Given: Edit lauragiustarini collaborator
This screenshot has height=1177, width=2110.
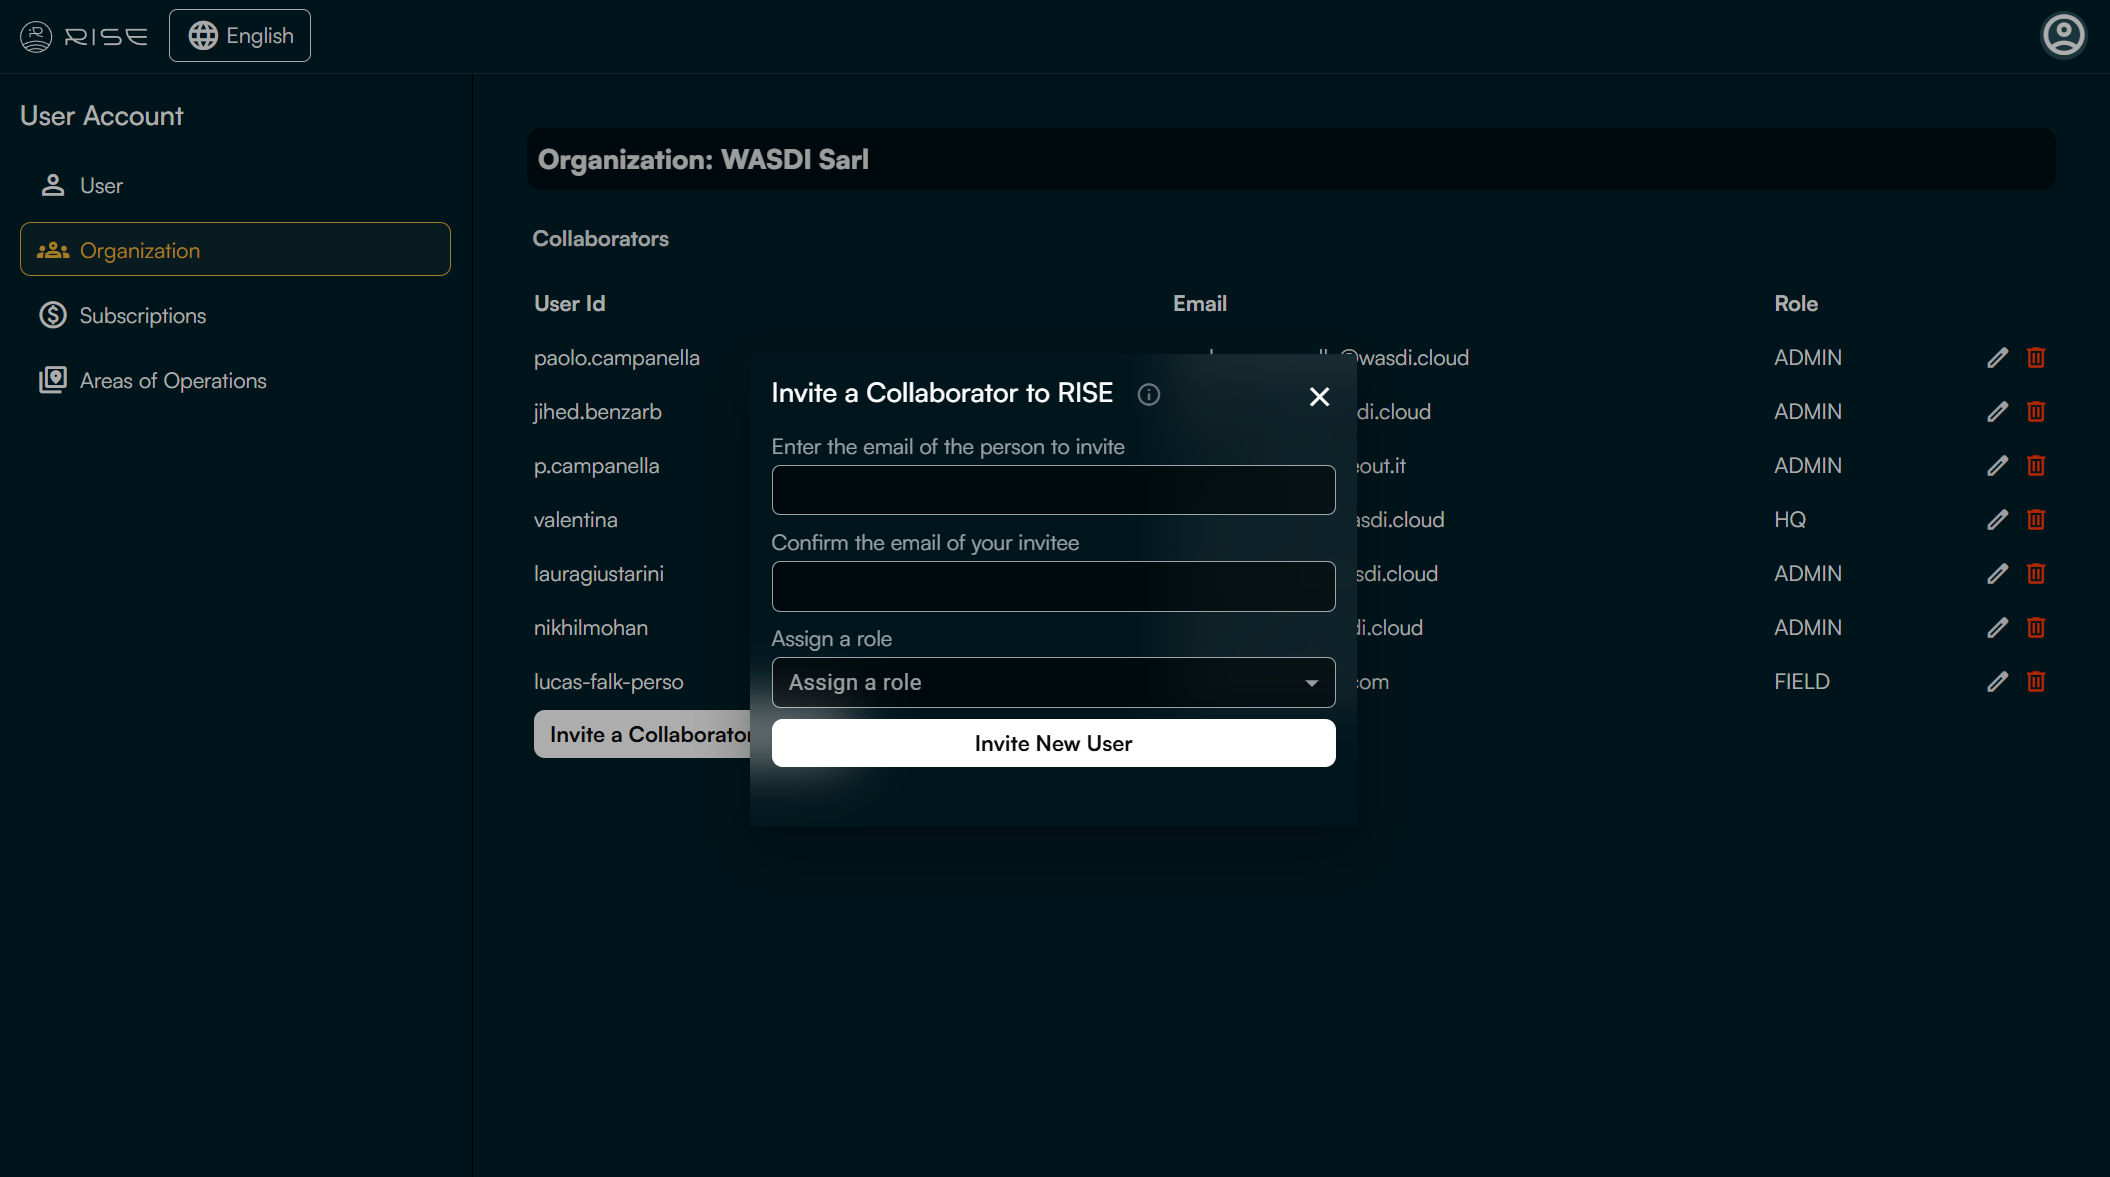Looking at the screenshot, I should 1997,574.
